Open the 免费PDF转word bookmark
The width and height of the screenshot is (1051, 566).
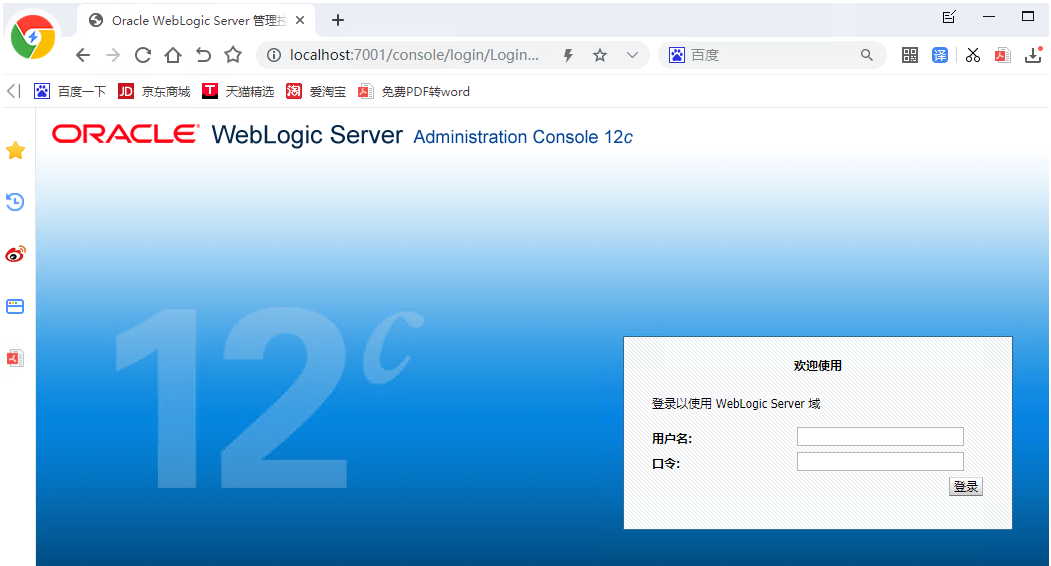click(414, 91)
